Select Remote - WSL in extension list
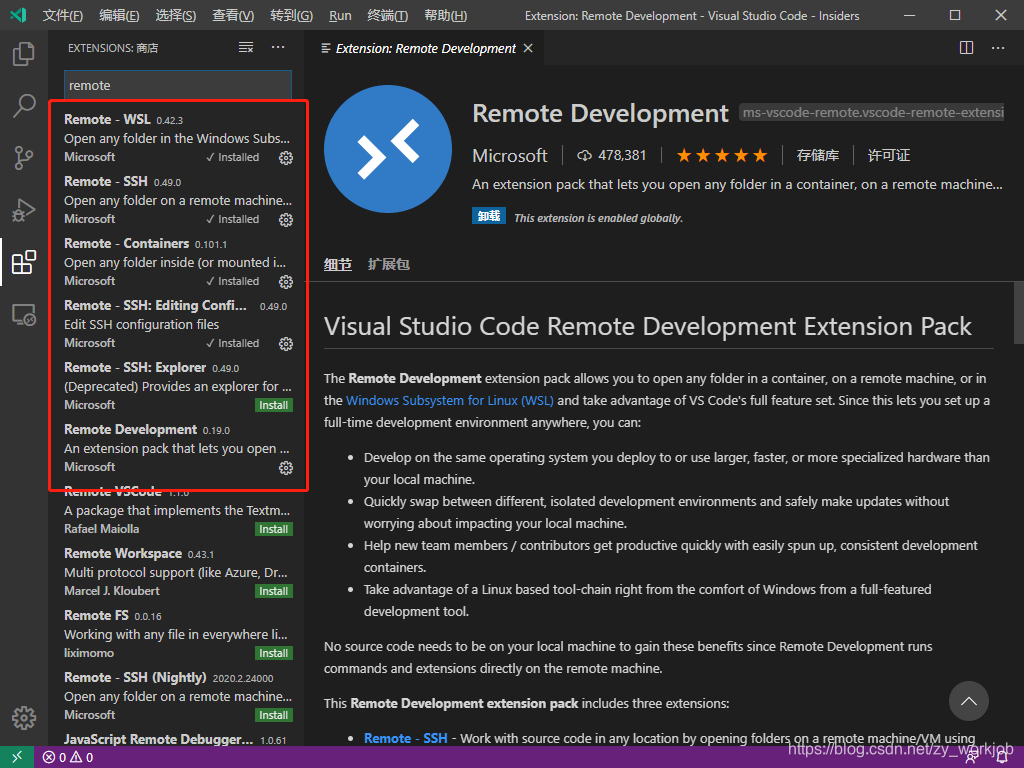 tap(178, 138)
